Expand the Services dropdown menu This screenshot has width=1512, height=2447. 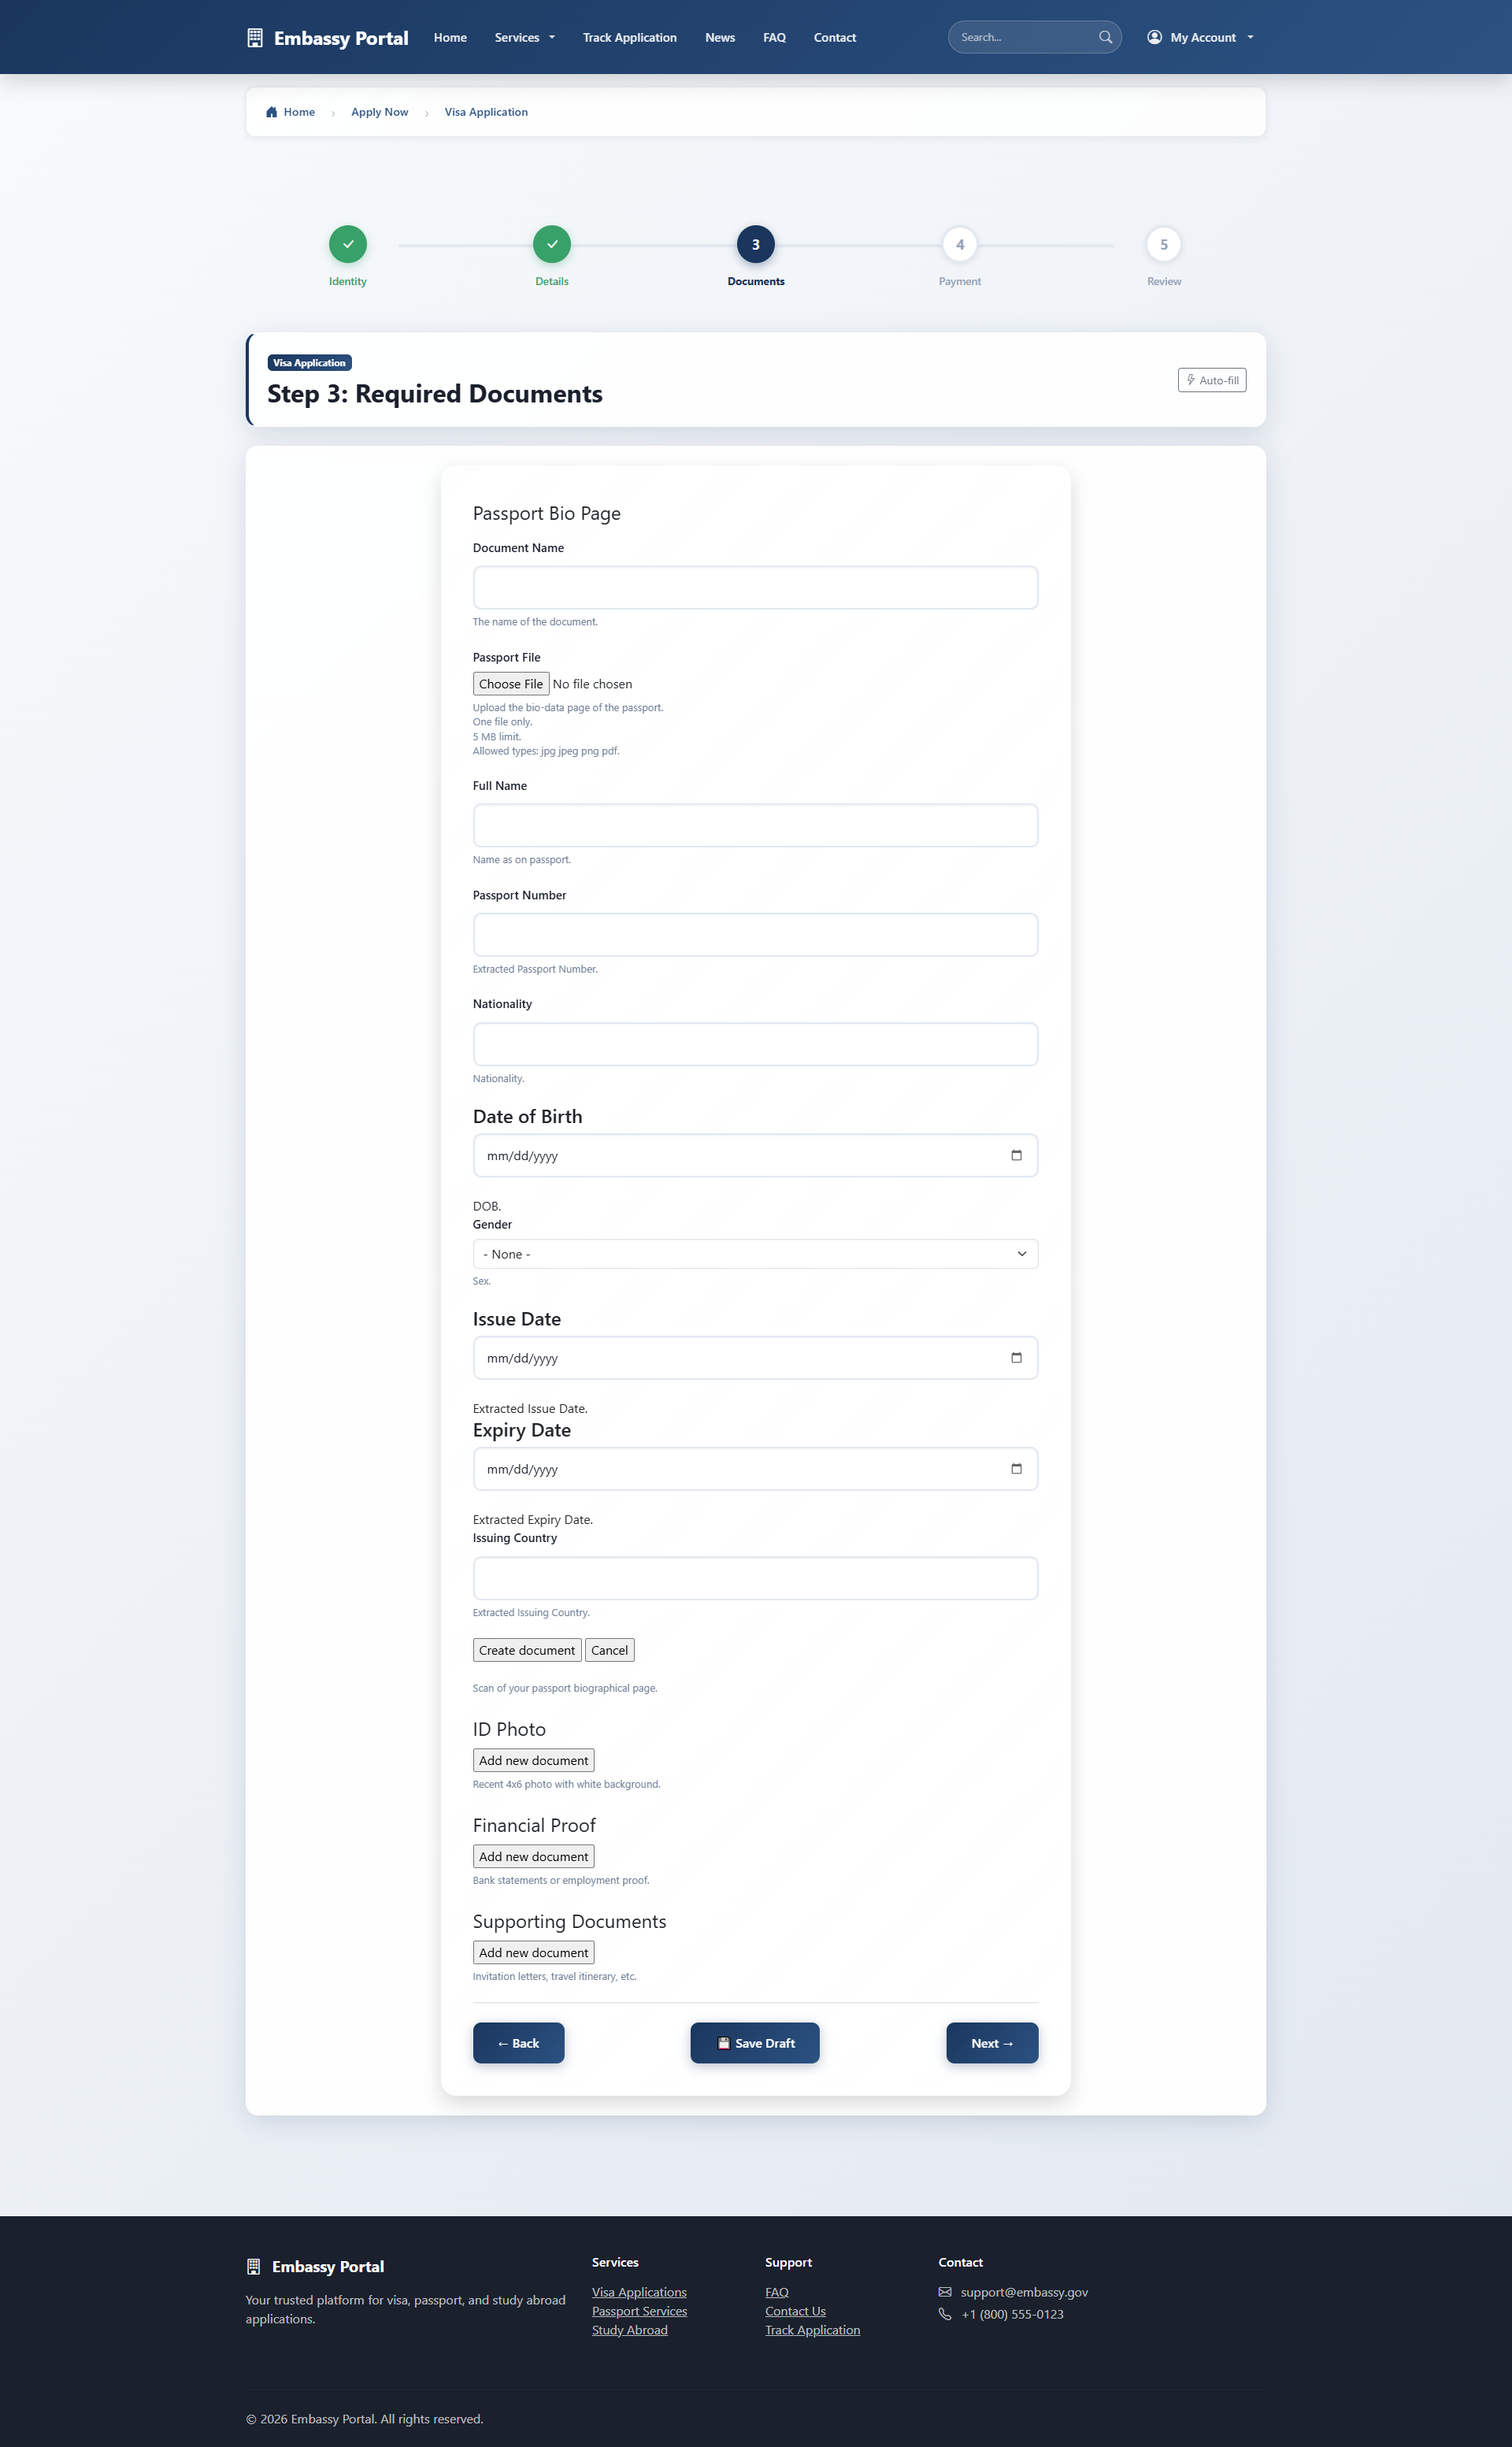point(524,38)
